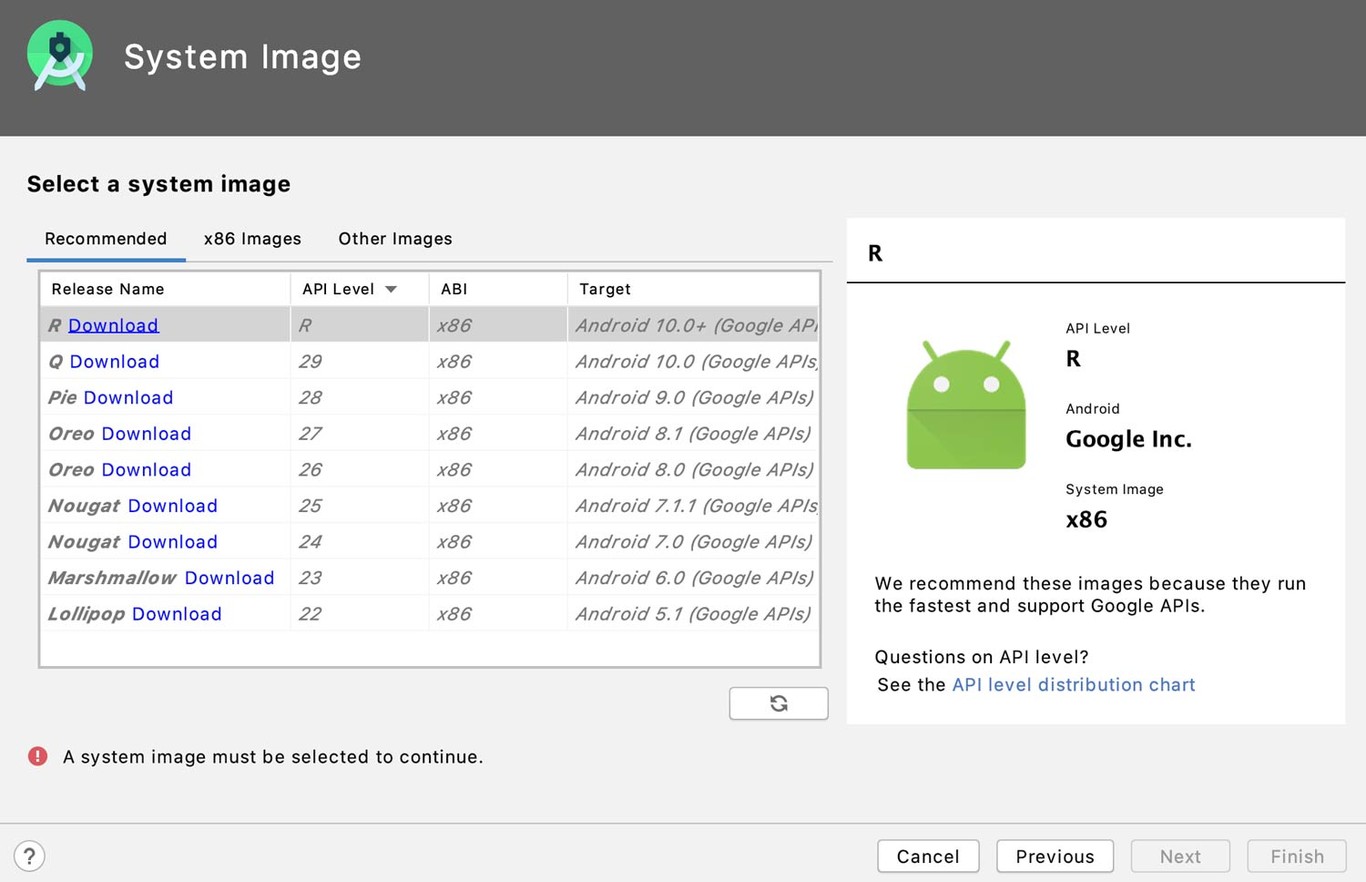Click the Cancel button

pos(928,856)
